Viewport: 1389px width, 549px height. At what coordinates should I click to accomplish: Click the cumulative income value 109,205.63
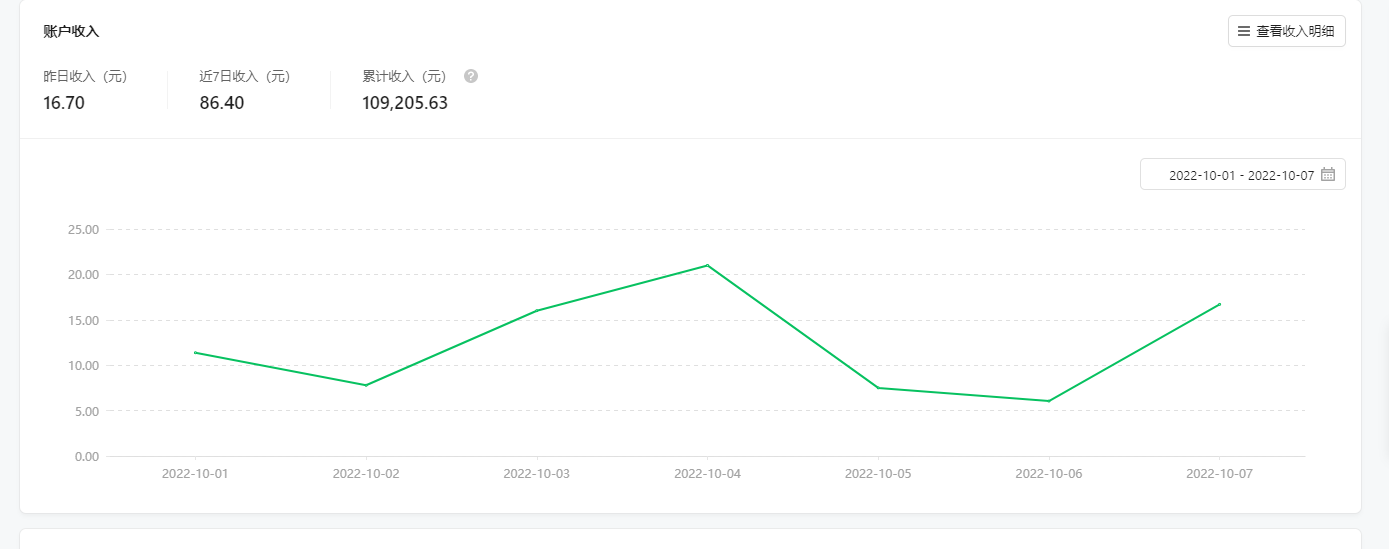coord(405,103)
